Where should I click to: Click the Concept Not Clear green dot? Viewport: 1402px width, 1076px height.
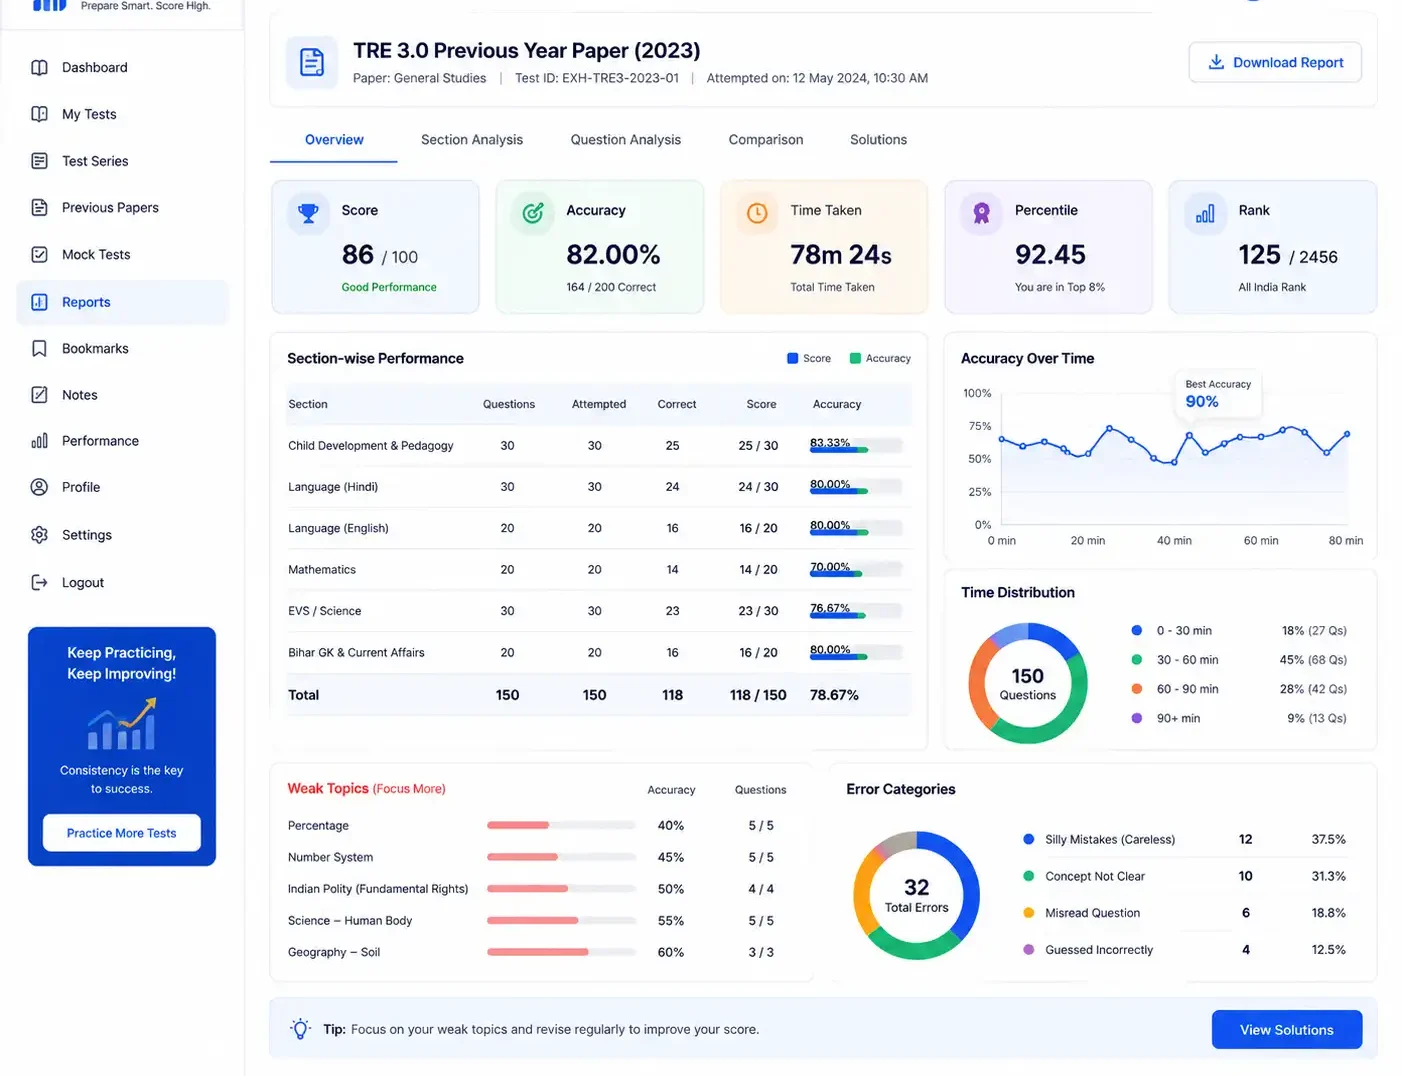click(1029, 876)
